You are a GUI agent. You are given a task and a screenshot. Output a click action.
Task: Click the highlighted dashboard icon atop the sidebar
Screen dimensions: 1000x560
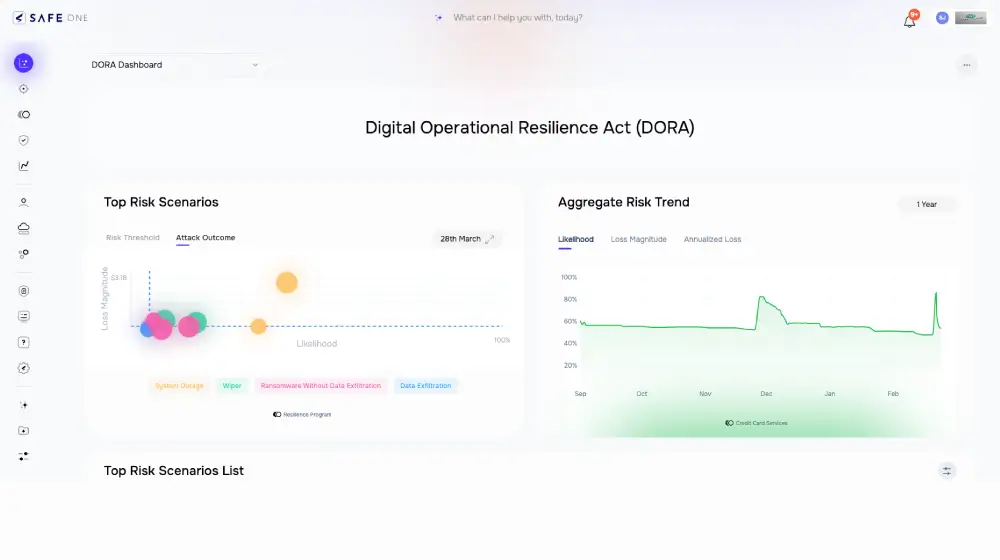[24, 63]
